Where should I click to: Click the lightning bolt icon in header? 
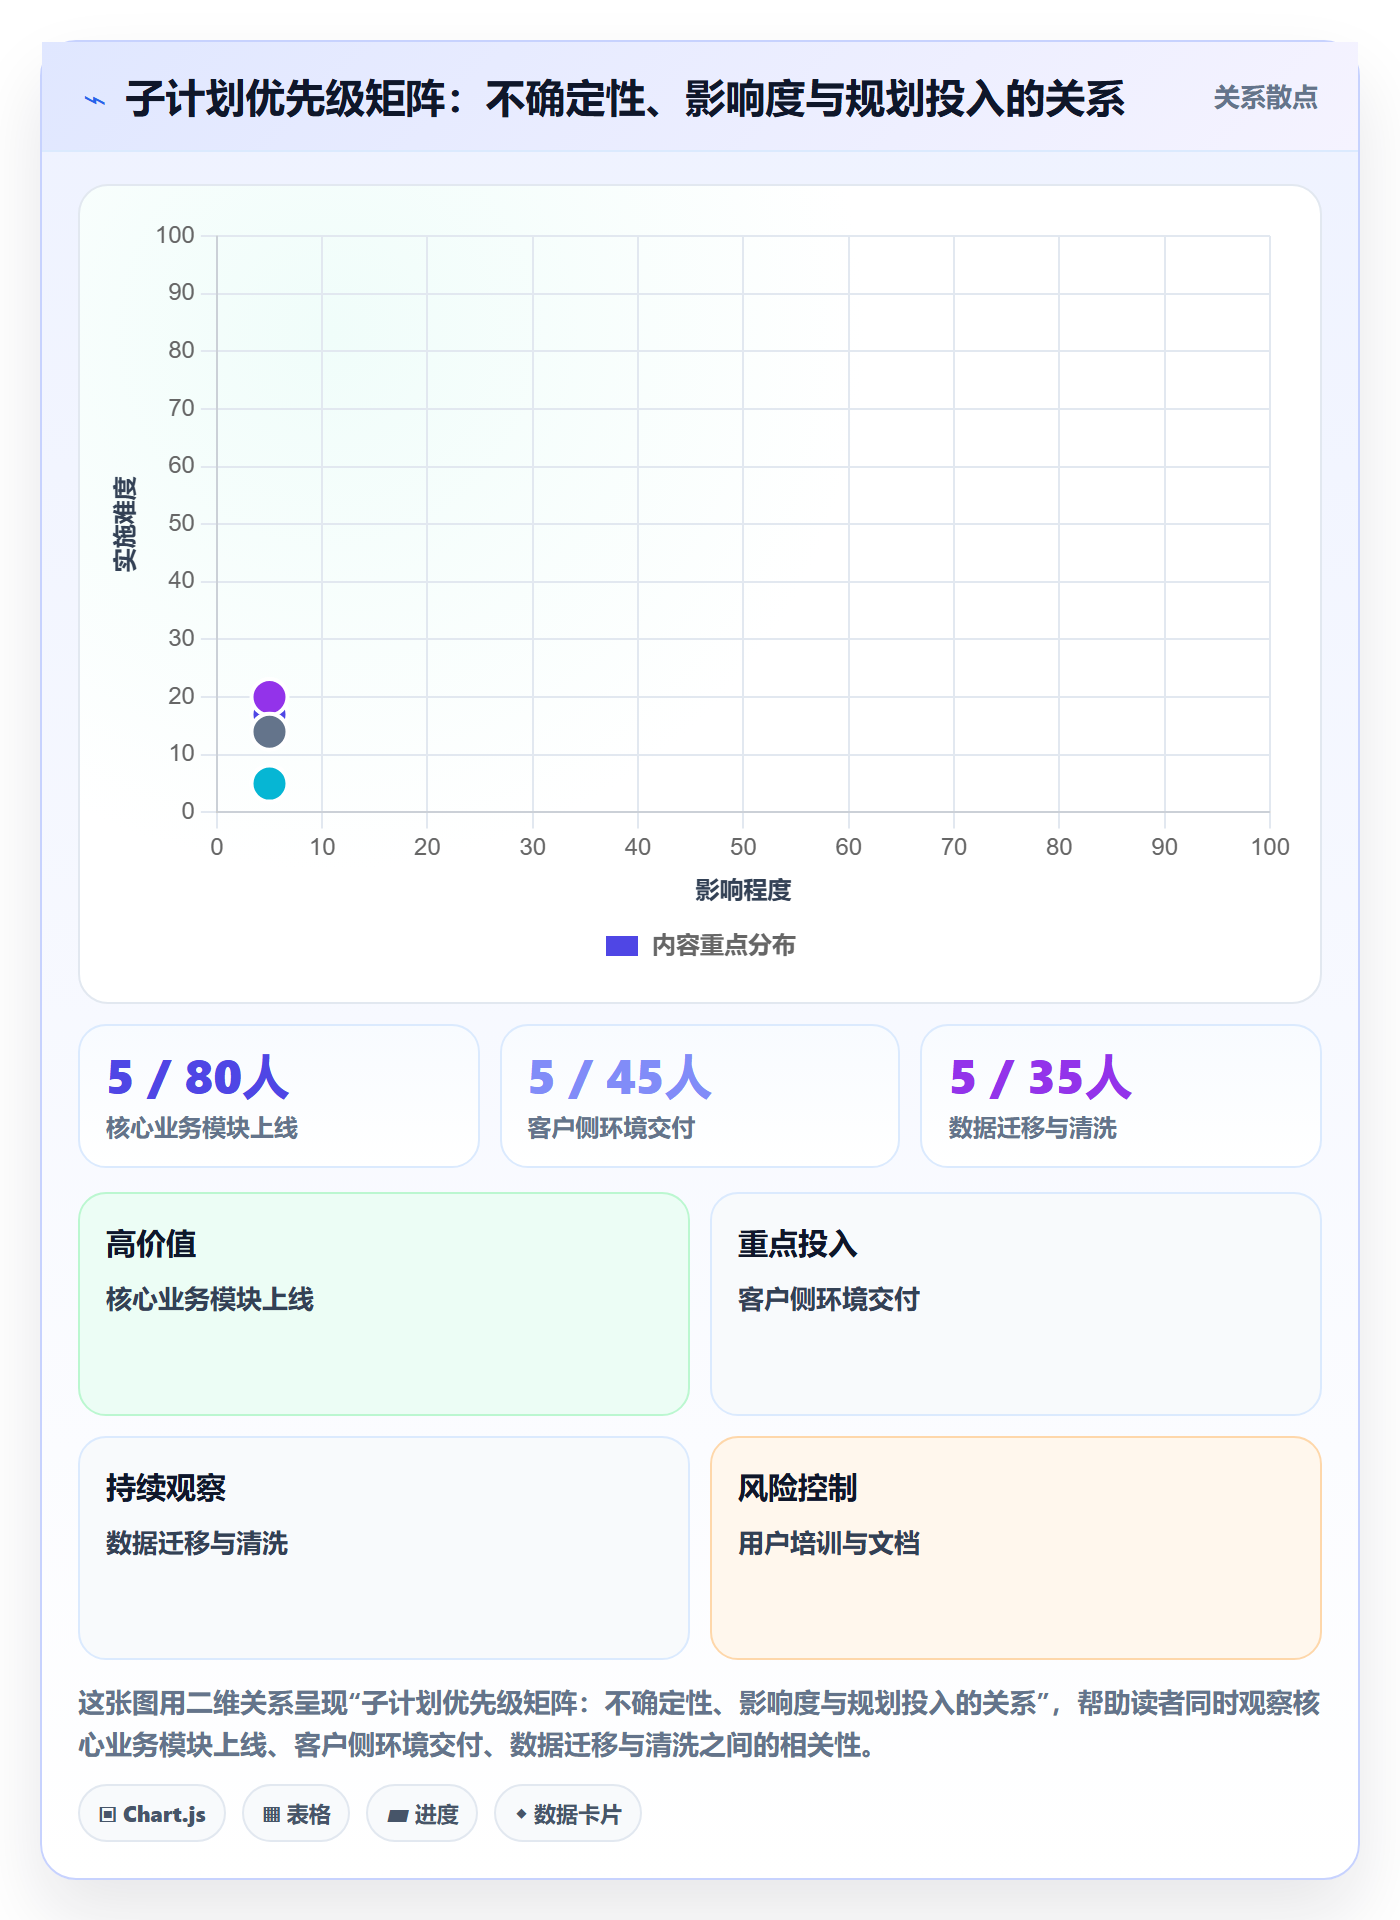[x=95, y=100]
